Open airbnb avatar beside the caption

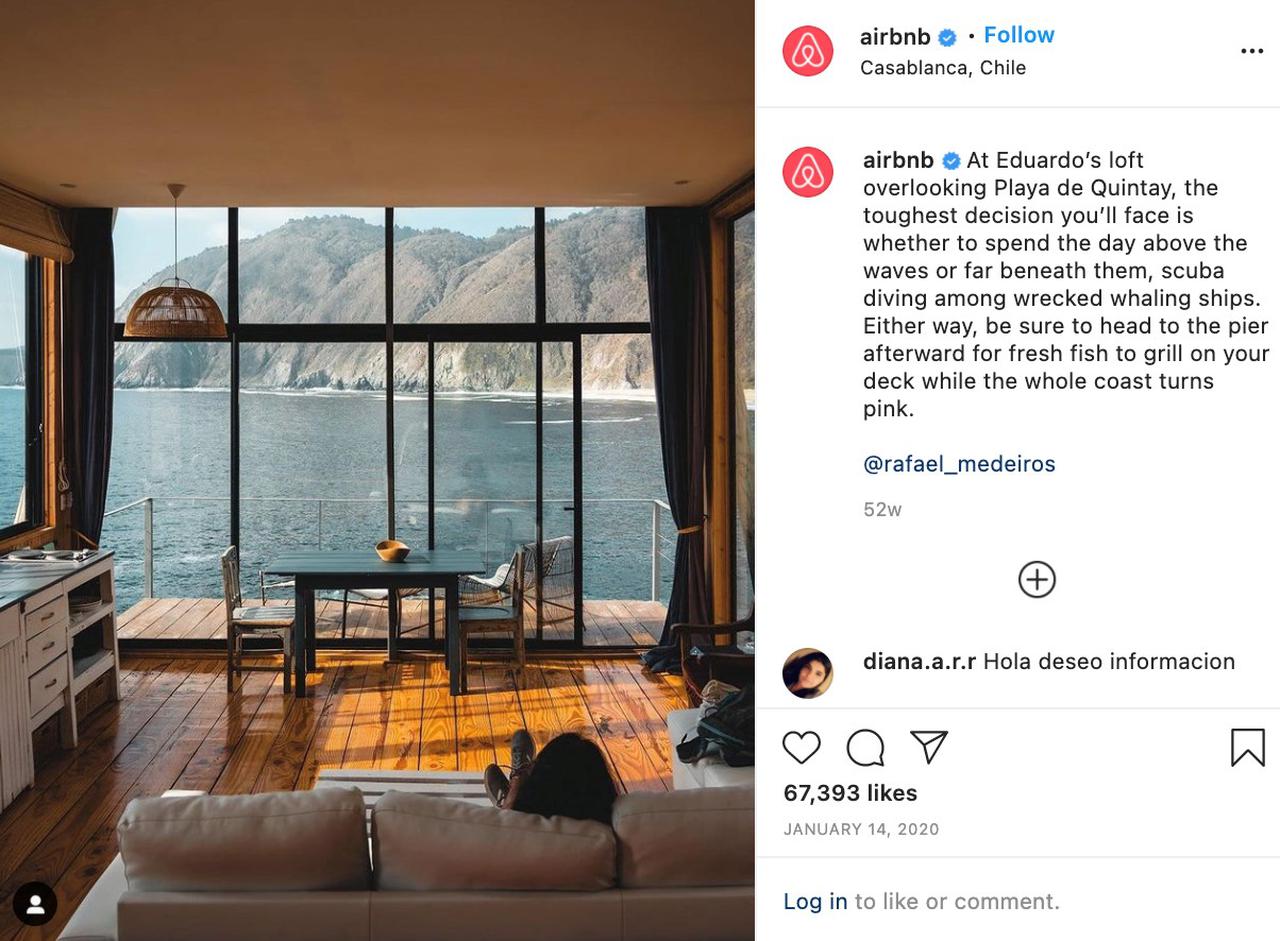point(808,172)
